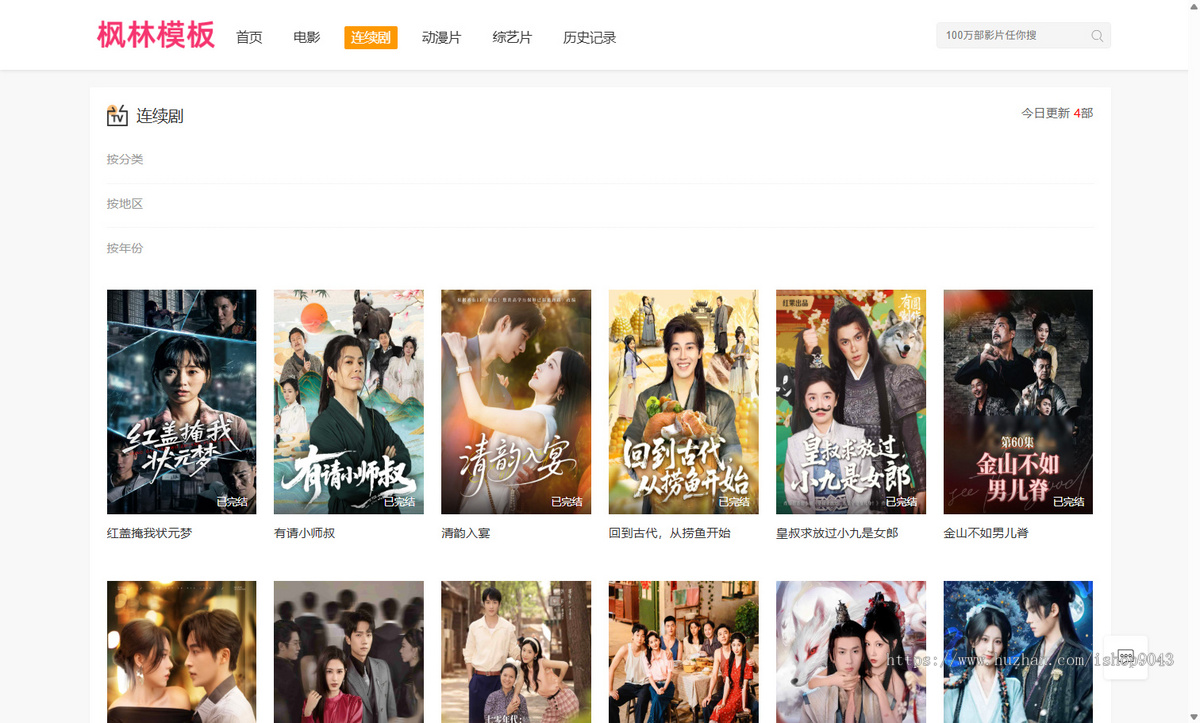
Task: Click the 连续剧 section heading text
Action: point(160,116)
